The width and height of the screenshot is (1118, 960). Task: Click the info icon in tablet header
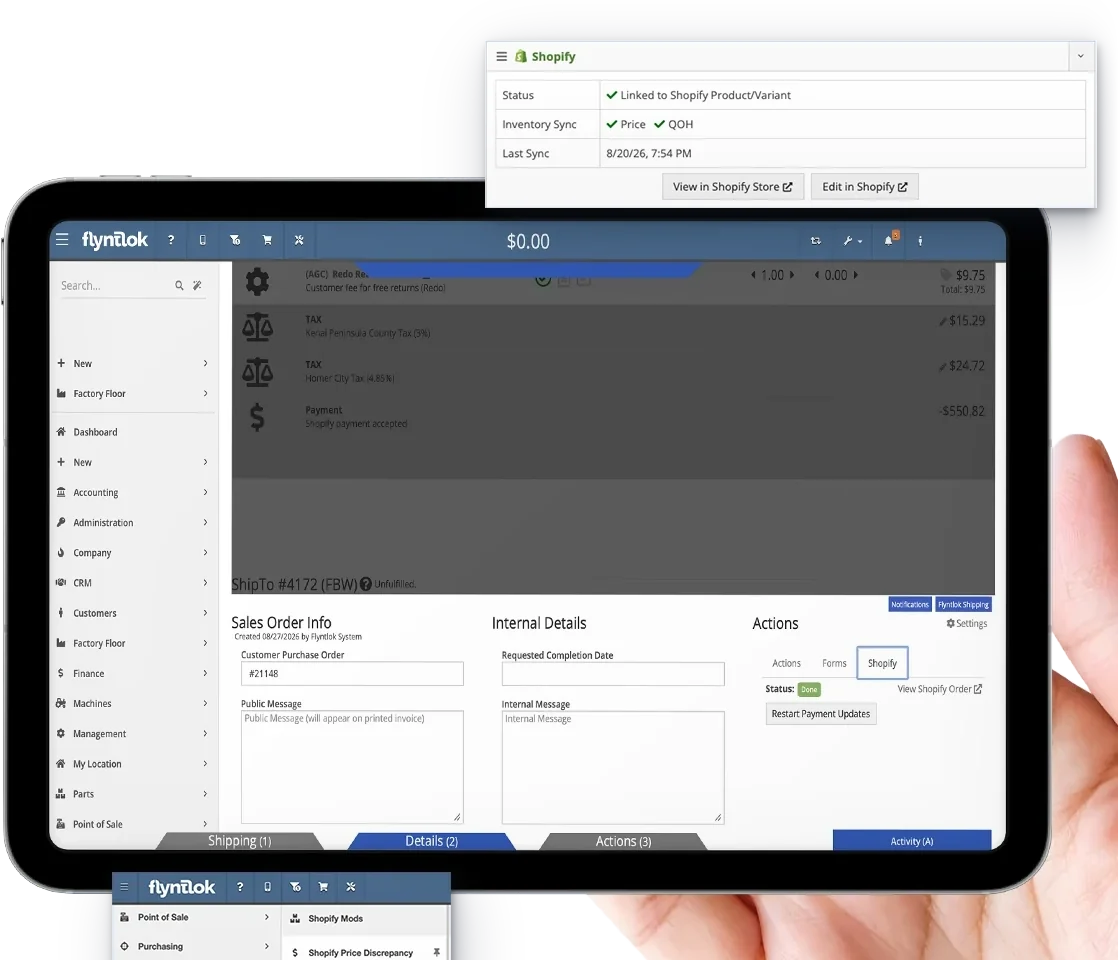point(920,241)
